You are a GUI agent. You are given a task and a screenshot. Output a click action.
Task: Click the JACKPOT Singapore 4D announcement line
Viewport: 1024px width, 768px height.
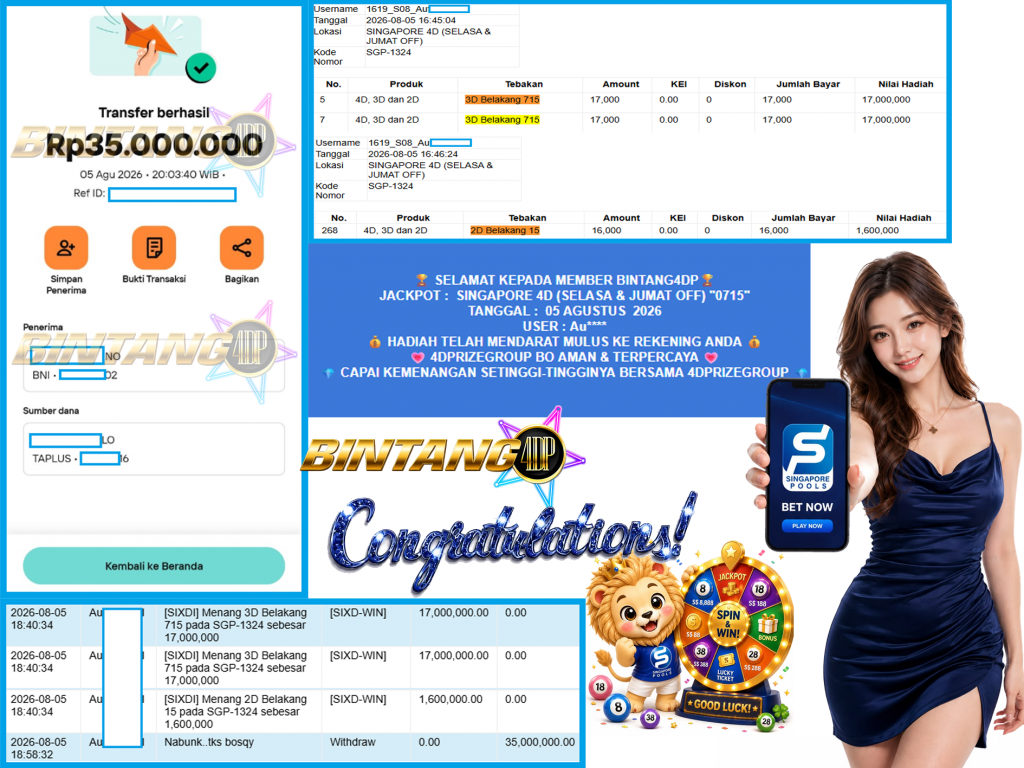564,295
